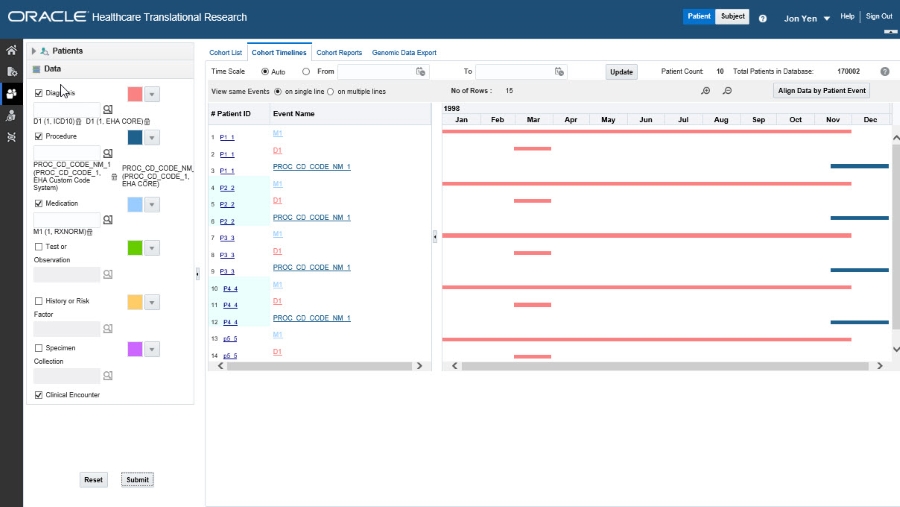Toggle the Procedure checkbox

click(38, 136)
